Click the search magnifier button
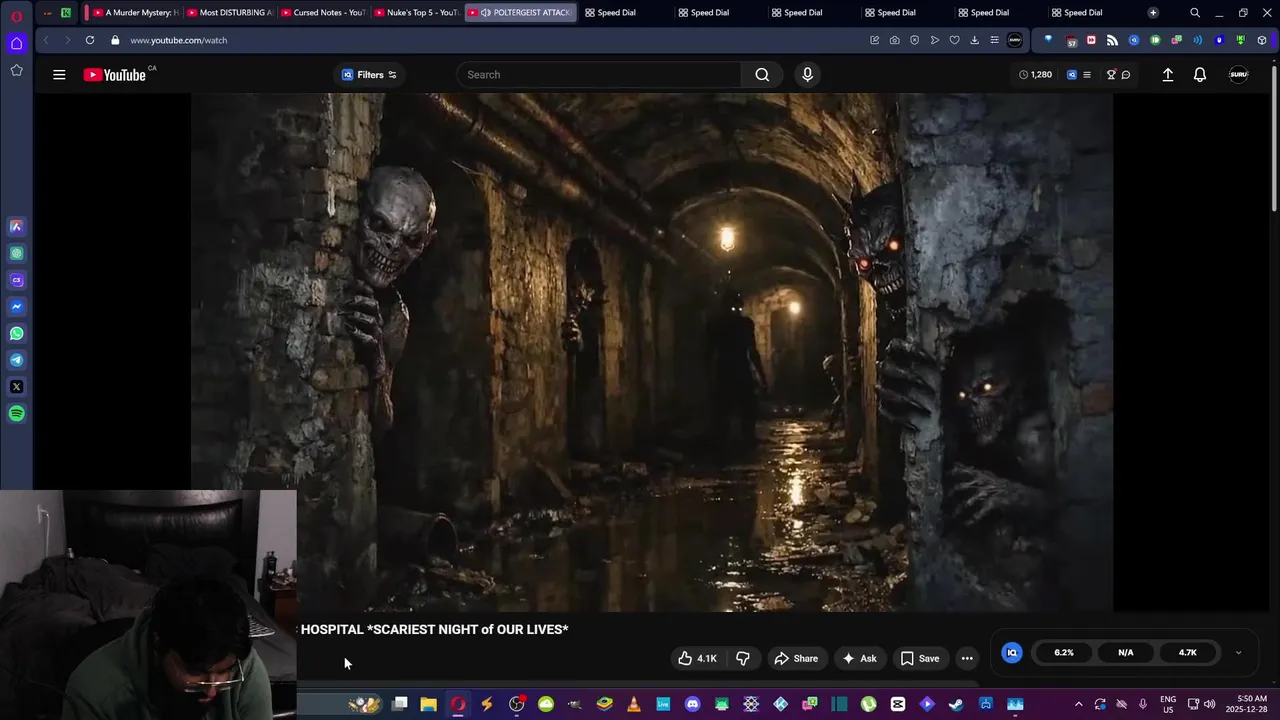 [762, 75]
